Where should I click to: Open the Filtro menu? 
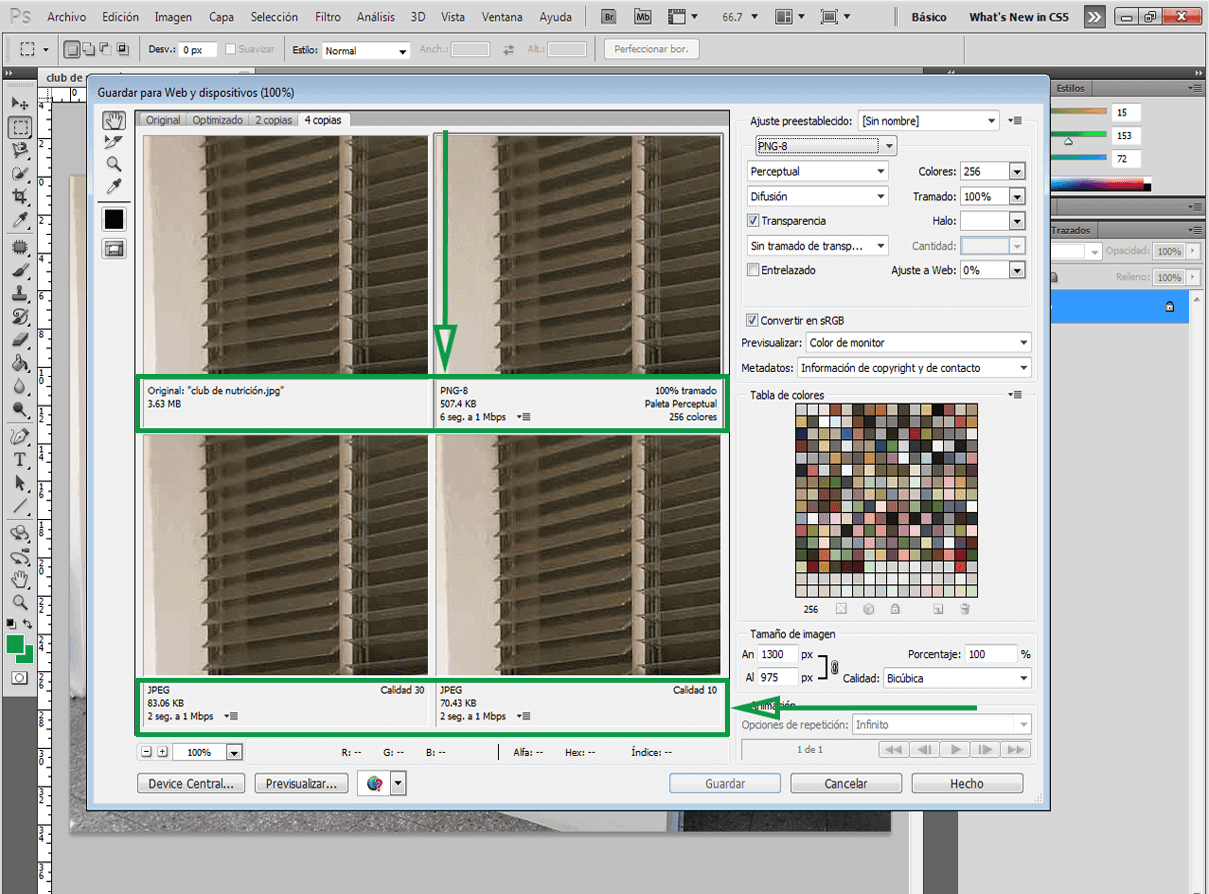coord(327,17)
